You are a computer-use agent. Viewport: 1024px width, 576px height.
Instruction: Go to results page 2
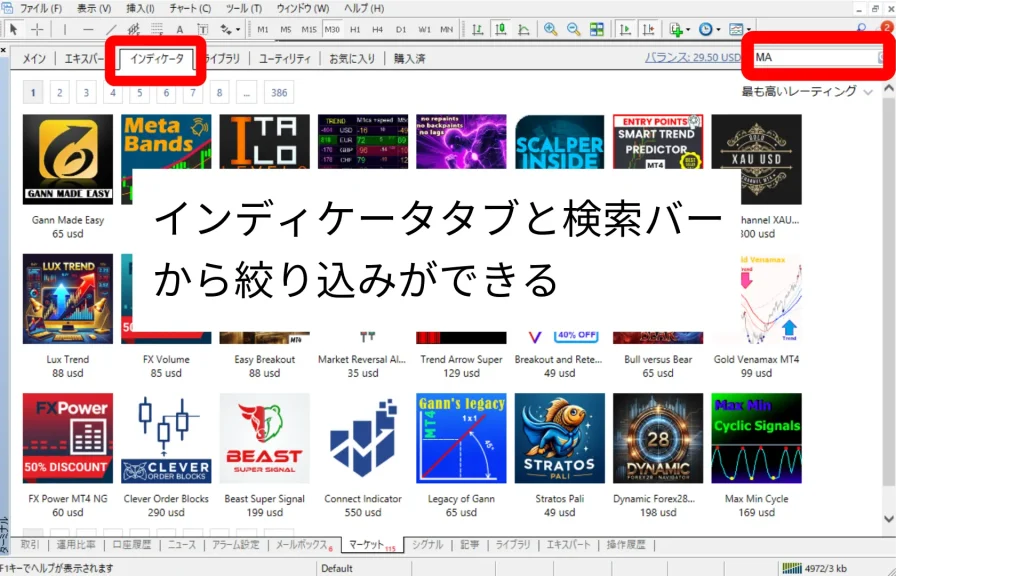(x=59, y=93)
